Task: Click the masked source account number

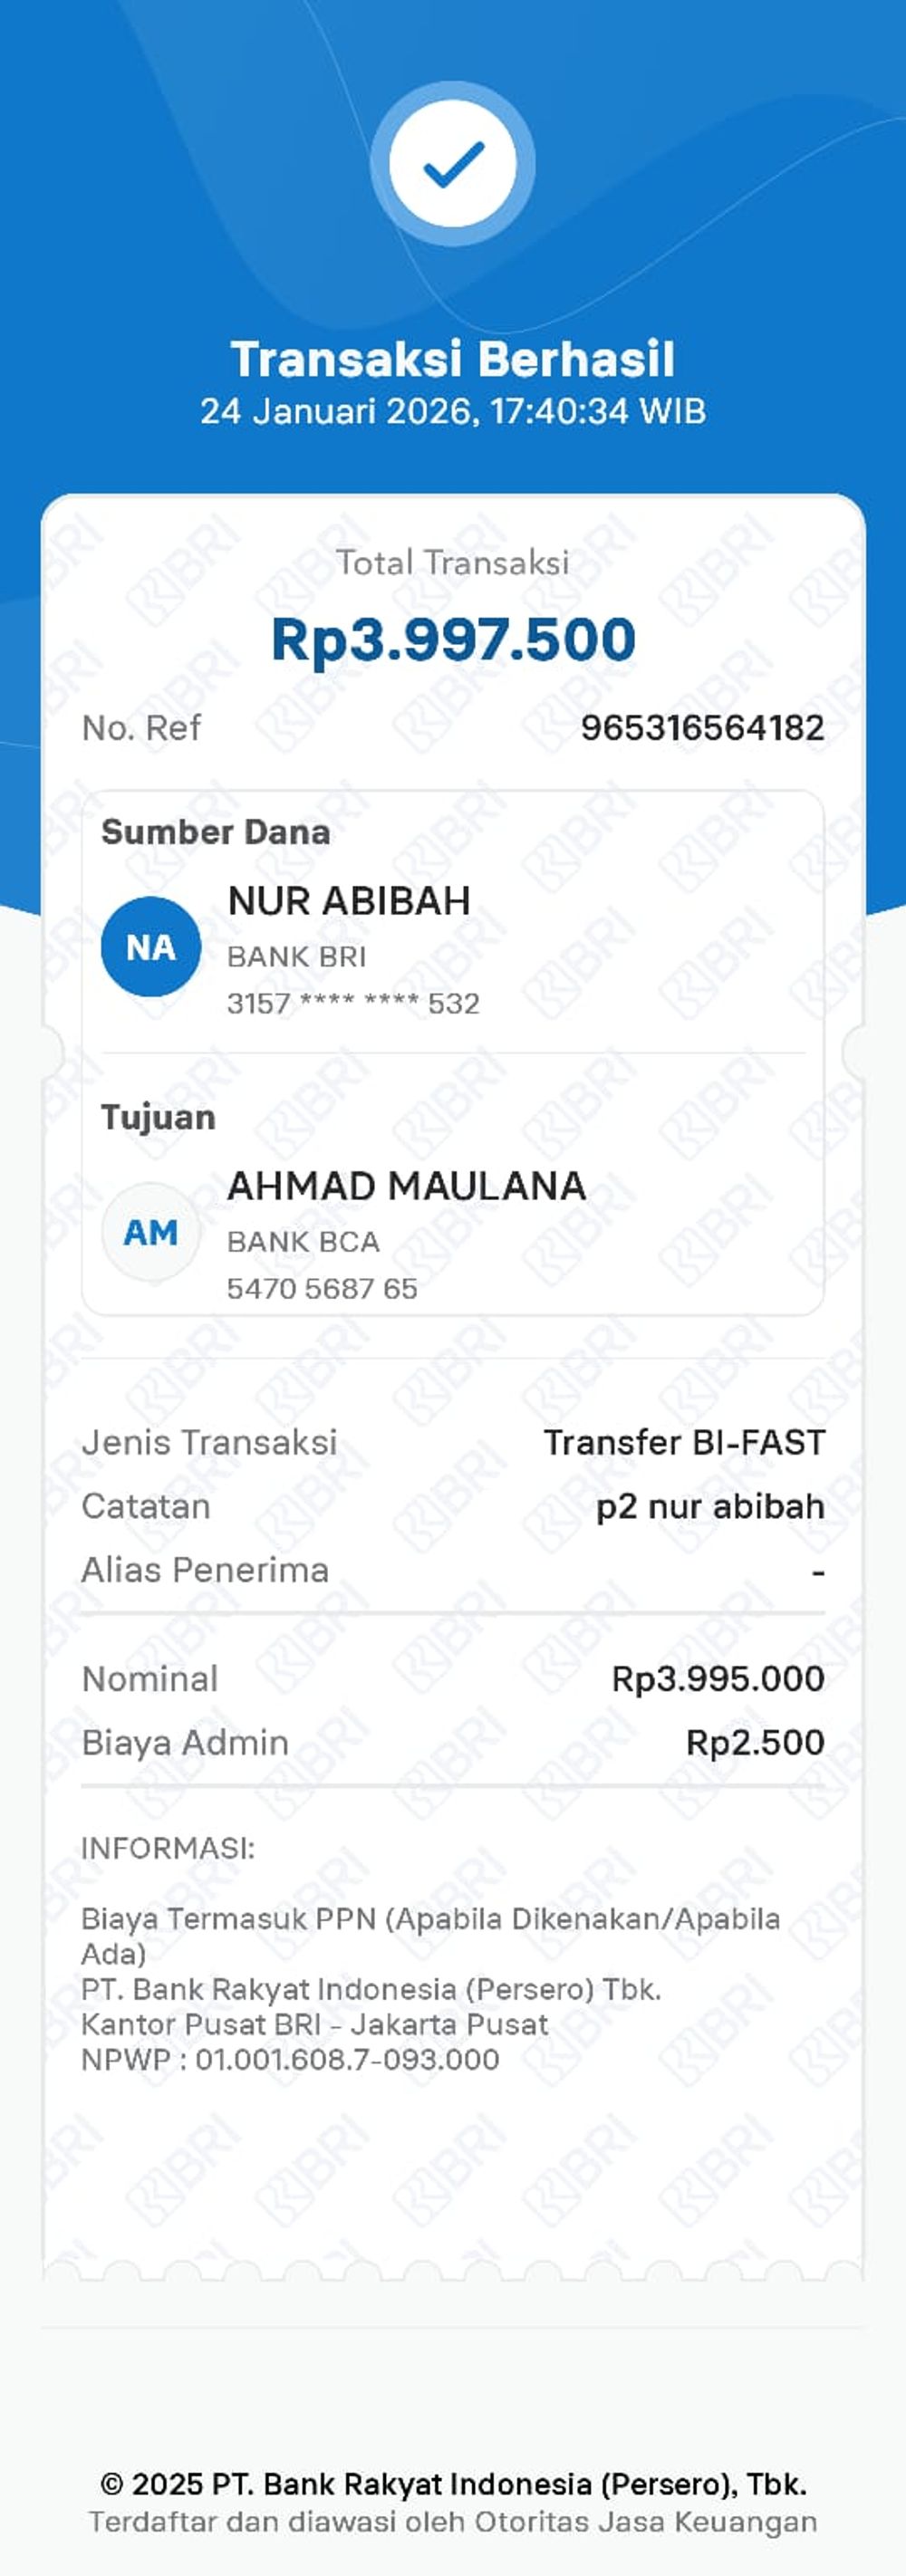Action: coord(353,1003)
